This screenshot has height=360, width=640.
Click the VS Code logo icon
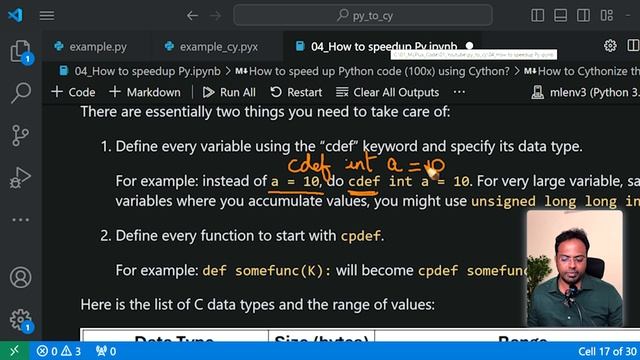15,15
